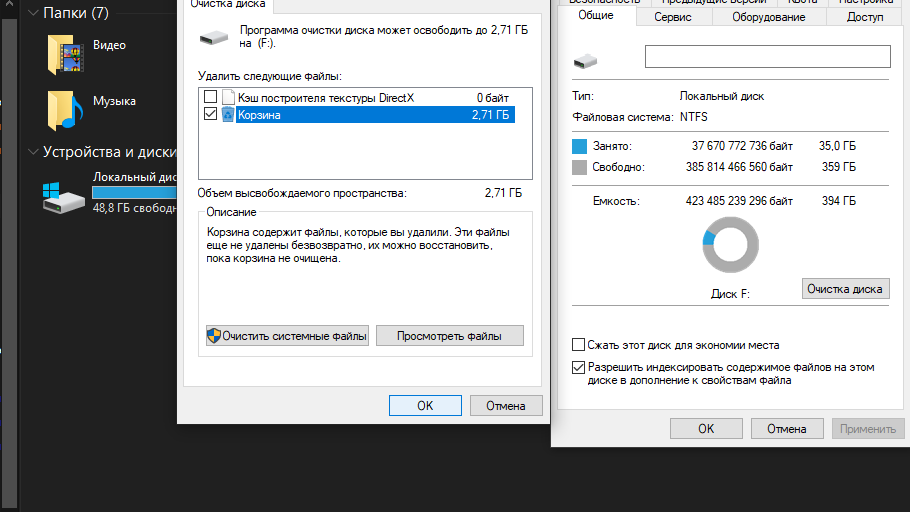Click the Видео folder label

click(x=109, y=45)
